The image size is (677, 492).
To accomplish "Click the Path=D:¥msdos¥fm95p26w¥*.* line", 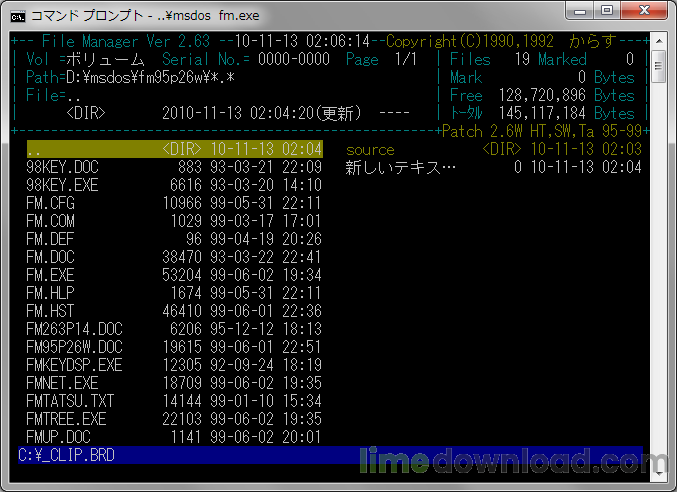I will pyautogui.click(x=130, y=78).
